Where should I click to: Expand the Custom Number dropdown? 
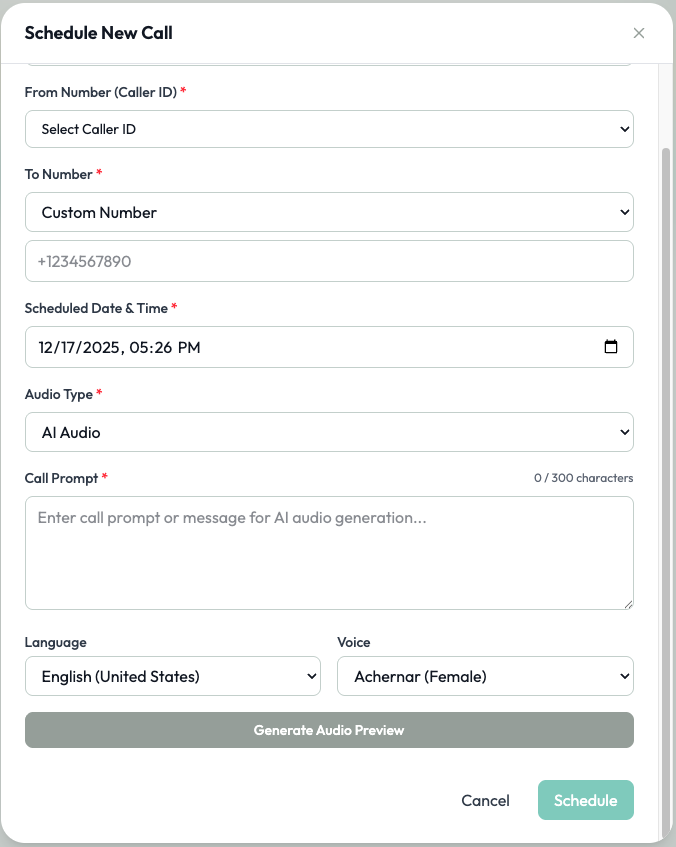329,212
